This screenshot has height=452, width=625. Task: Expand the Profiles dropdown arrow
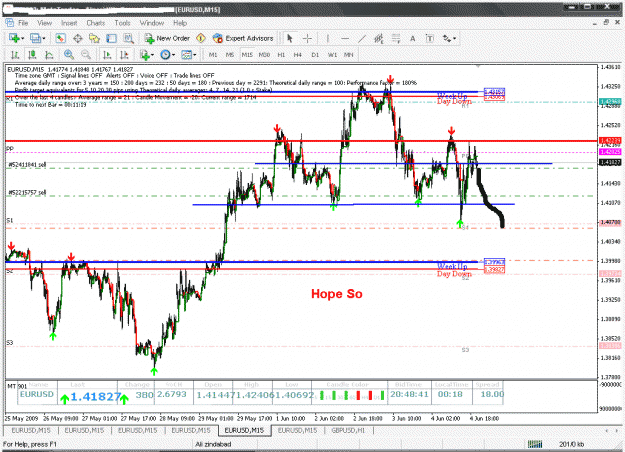(x=44, y=39)
